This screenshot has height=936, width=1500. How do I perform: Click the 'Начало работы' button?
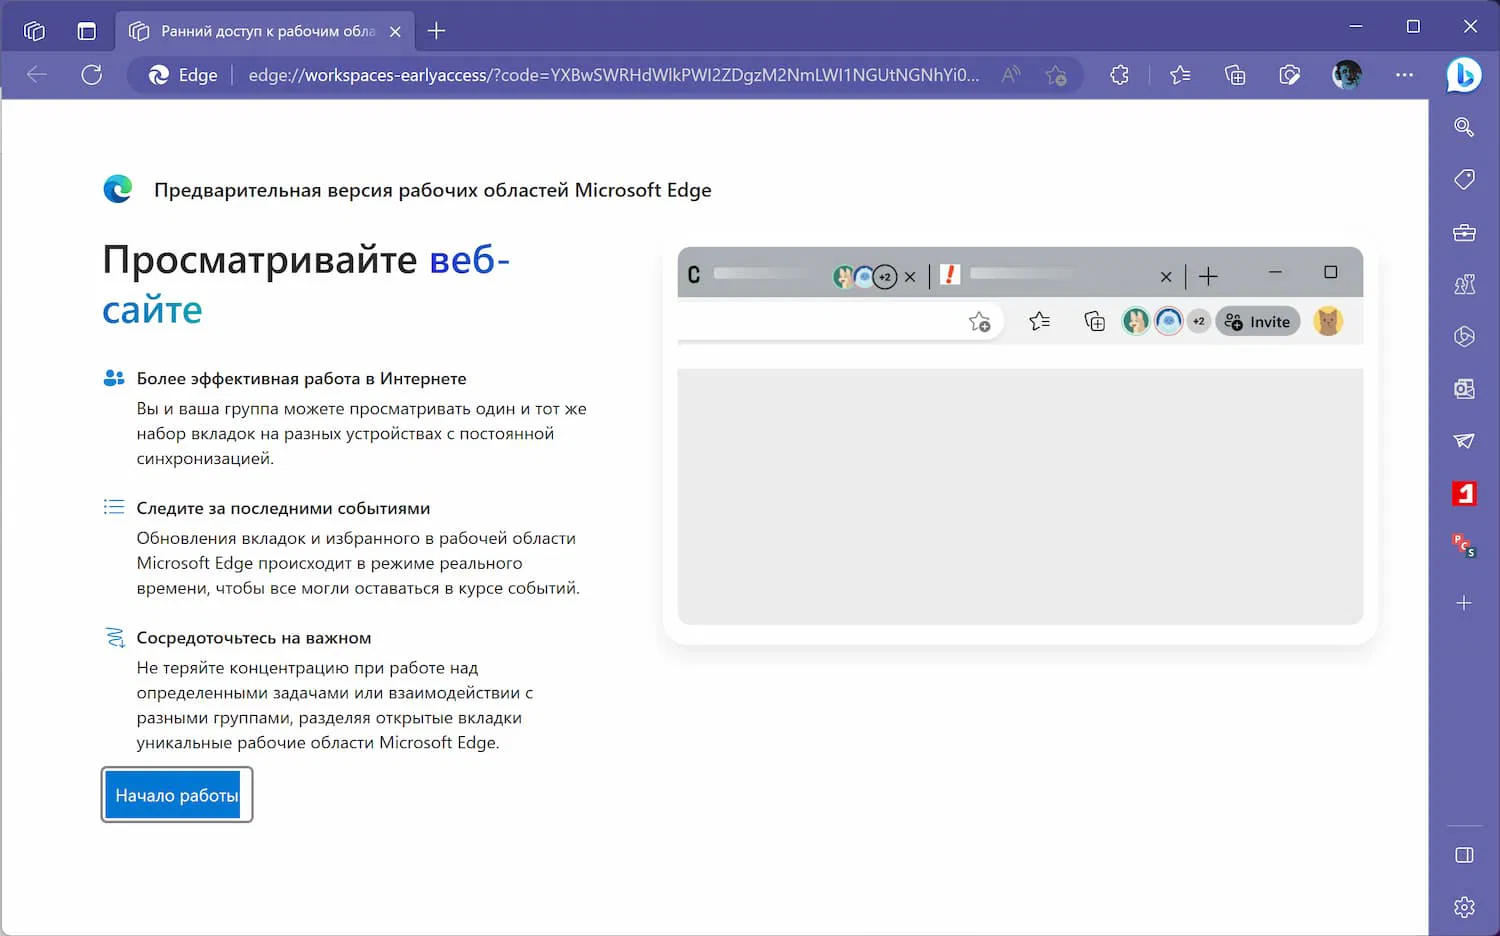pyautogui.click(x=177, y=795)
